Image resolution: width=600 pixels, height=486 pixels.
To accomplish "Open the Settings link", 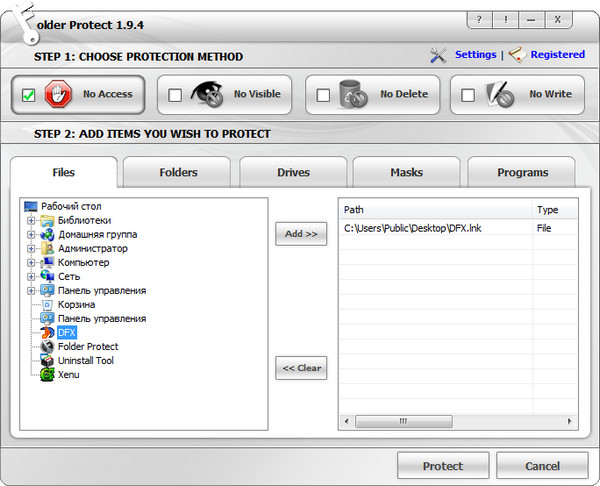I will click(476, 55).
